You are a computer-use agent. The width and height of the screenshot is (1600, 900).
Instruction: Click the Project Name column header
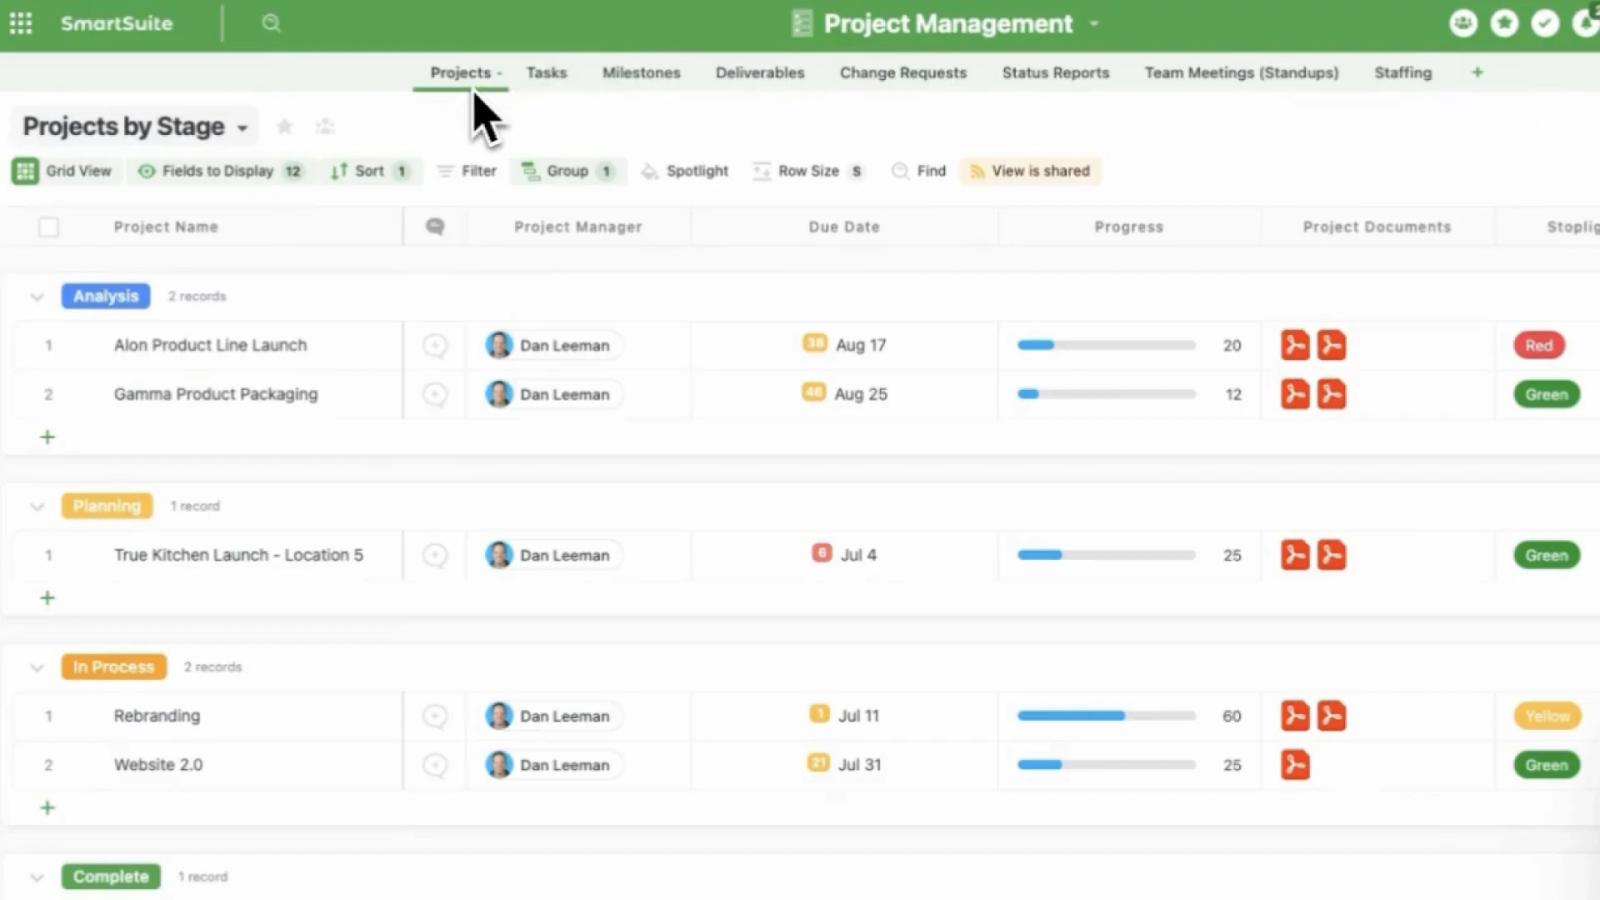click(166, 227)
